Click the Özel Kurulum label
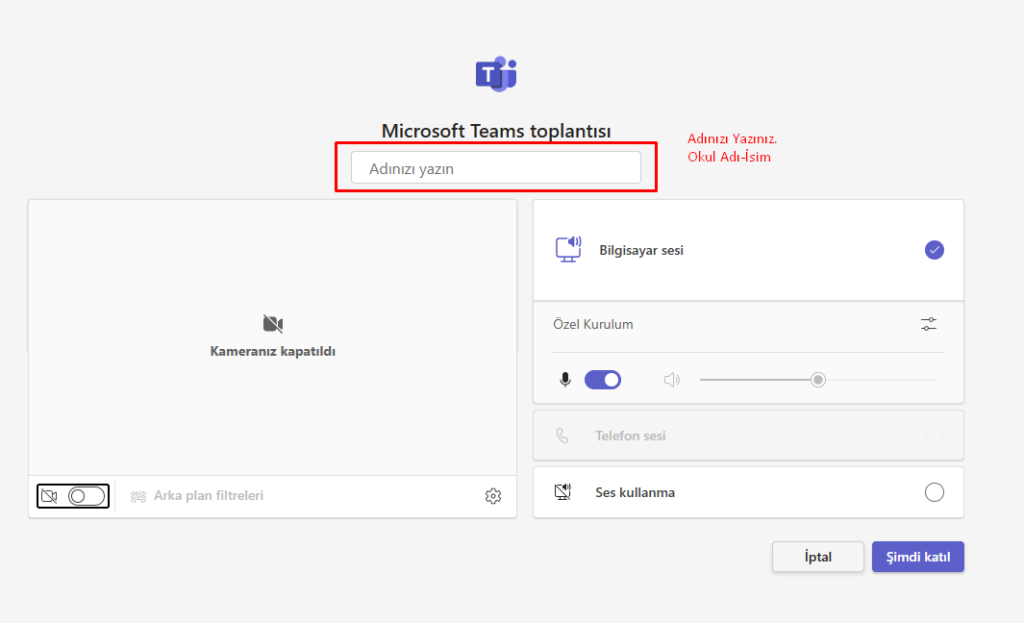This screenshot has width=1024, height=623. 593,325
